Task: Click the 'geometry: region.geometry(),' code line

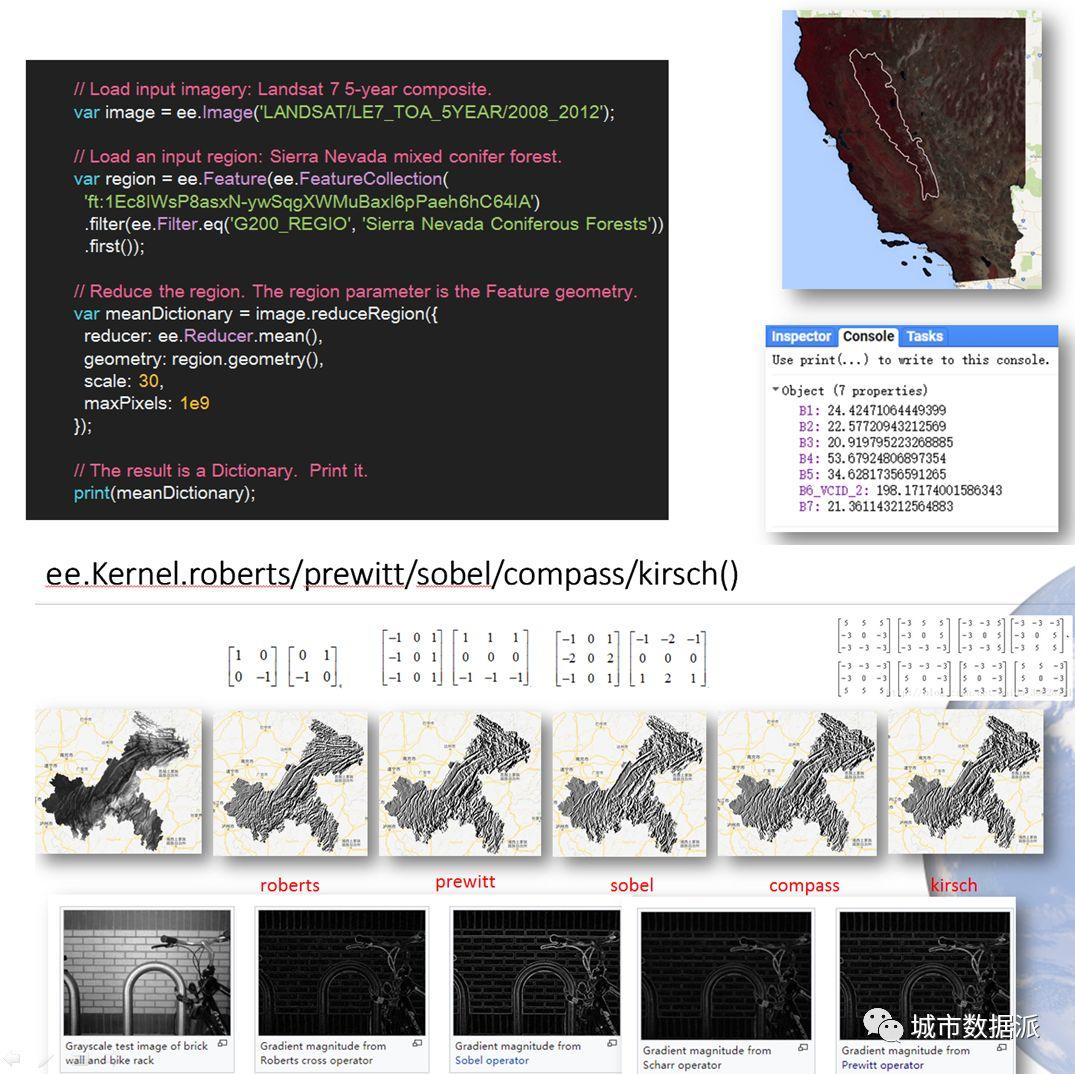Action: tap(204, 358)
